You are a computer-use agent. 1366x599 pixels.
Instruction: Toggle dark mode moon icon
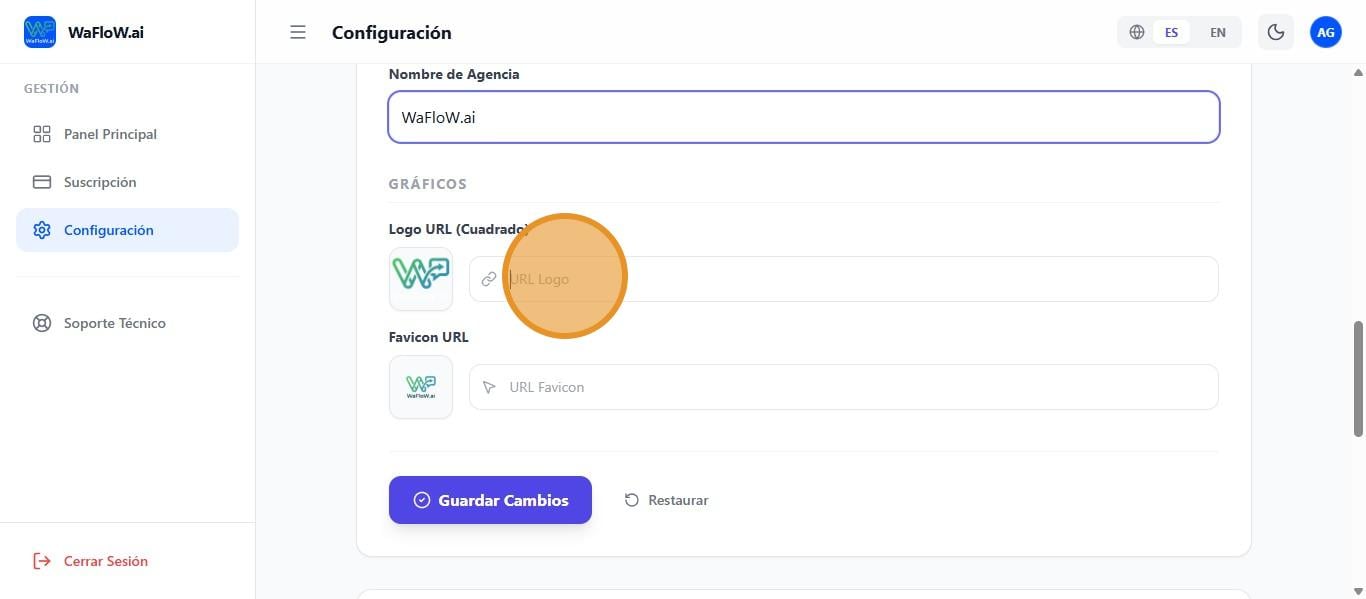(x=1276, y=32)
